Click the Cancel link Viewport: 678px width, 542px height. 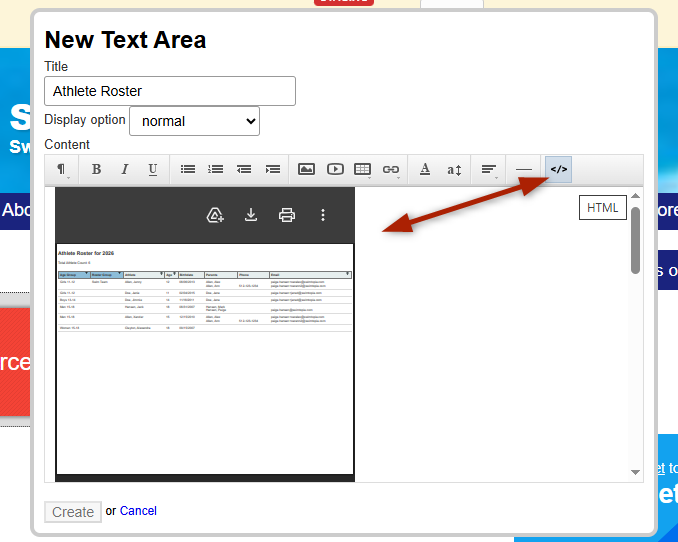[x=138, y=511]
